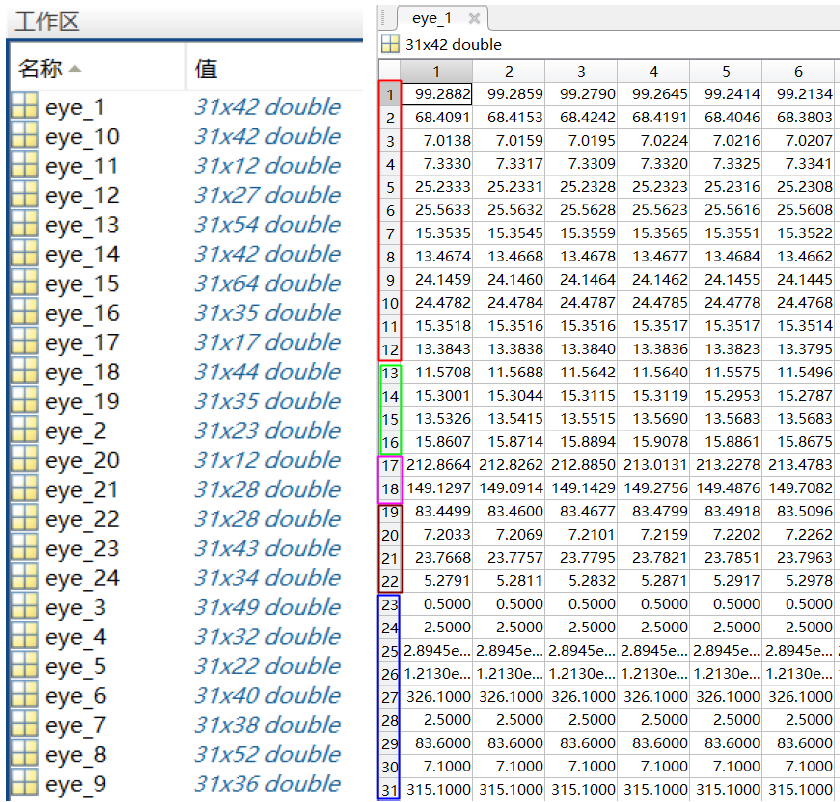Click the eye_18 variable icon

coord(25,370)
